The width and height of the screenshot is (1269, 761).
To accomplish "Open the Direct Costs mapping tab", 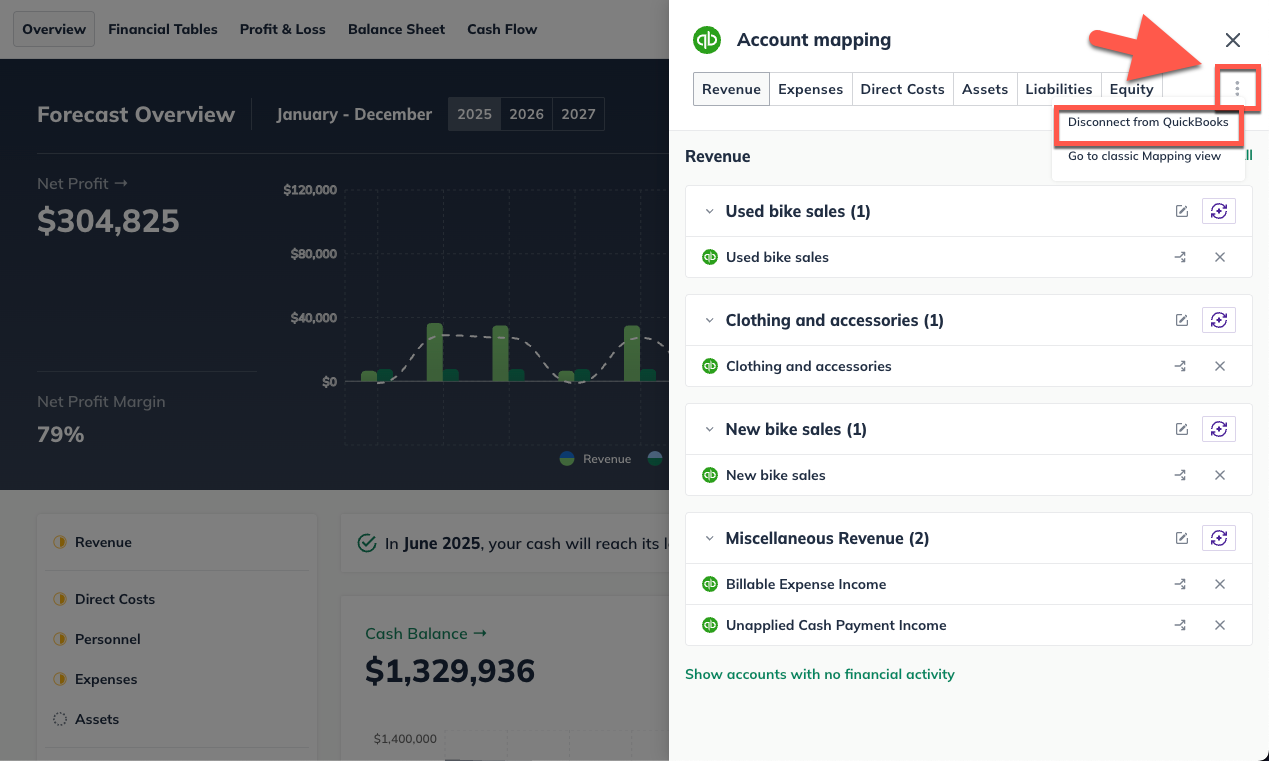I will pos(902,89).
